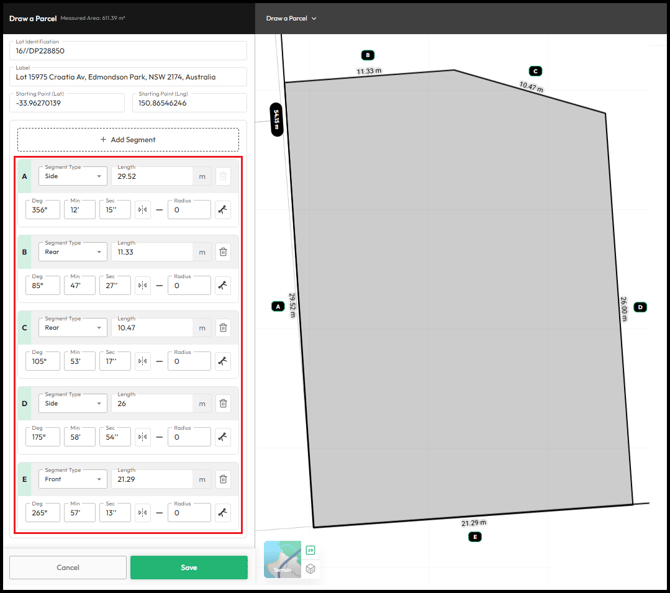This screenshot has width=670, height=593.
Task: Select the Terrain map thumbnail
Action: pos(282,560)
